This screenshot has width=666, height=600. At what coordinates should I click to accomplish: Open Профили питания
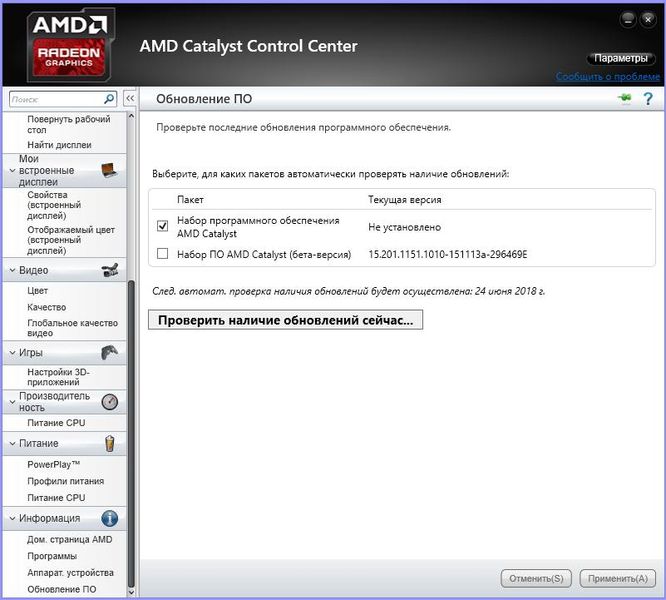66,481
